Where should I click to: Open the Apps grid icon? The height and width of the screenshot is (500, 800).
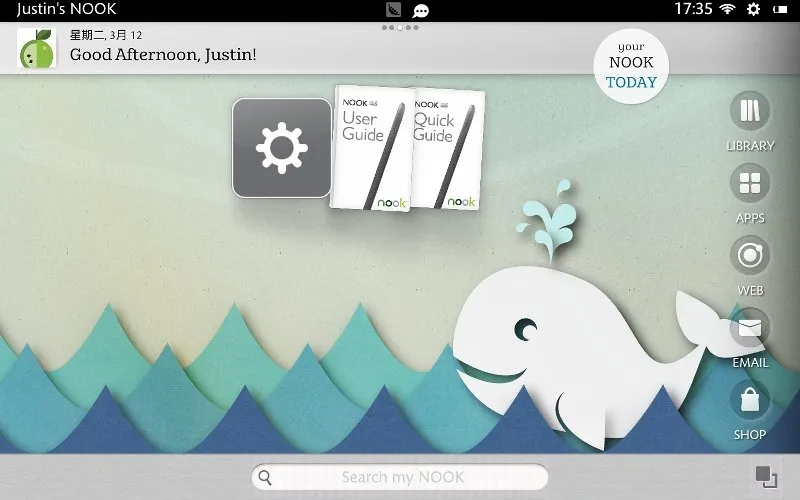749,183
